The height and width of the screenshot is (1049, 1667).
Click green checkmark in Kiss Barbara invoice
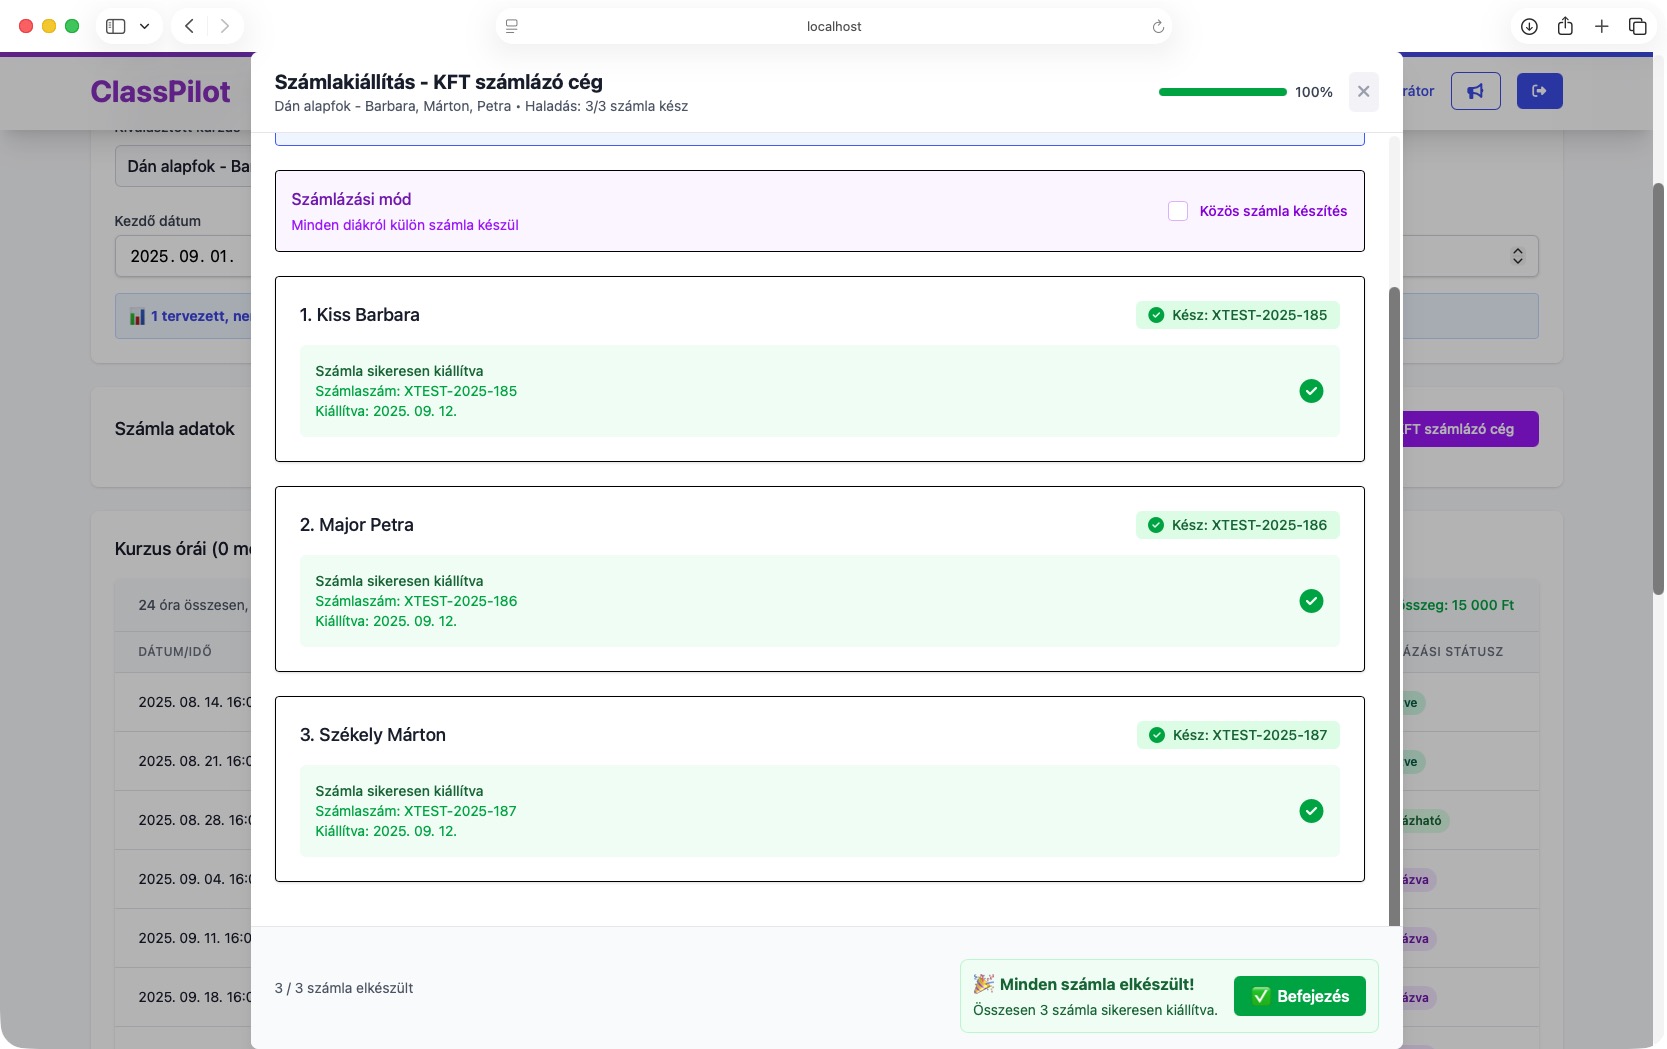pos(1311,391)
